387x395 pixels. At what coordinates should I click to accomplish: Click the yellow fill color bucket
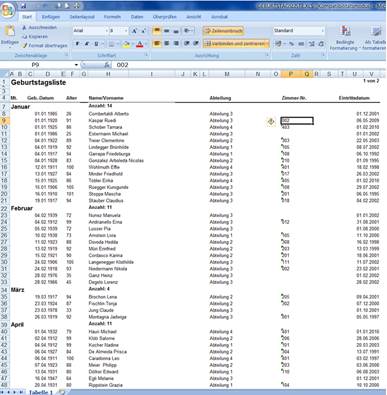pos(126,44)
